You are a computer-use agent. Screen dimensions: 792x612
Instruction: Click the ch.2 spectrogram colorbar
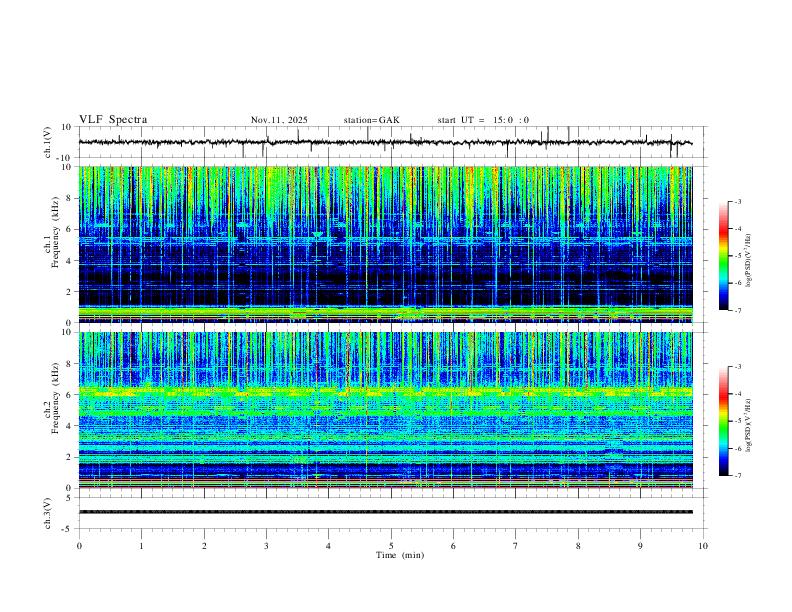coord(723,421)
